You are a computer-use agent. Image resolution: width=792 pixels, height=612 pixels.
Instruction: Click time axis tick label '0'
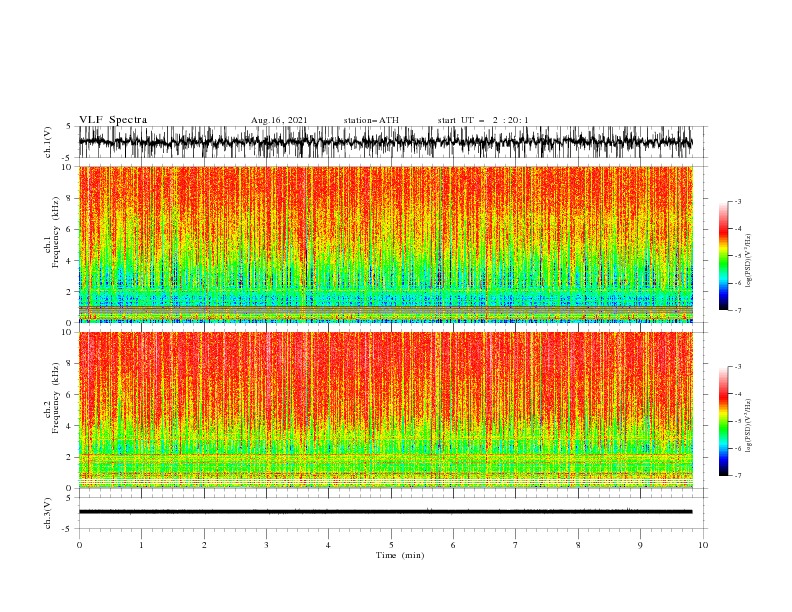coord(79,545)
